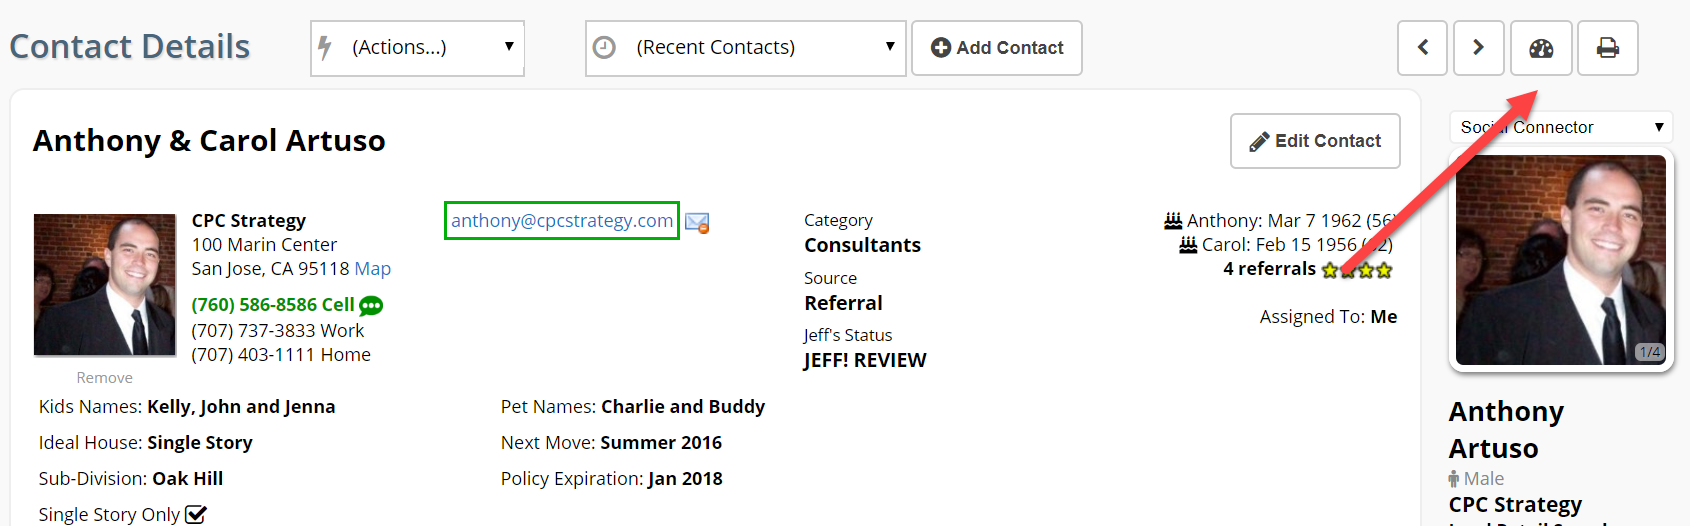Go to next contact with right chevron
Screen dimensions: 1690x526
(x=1478, y=48)
